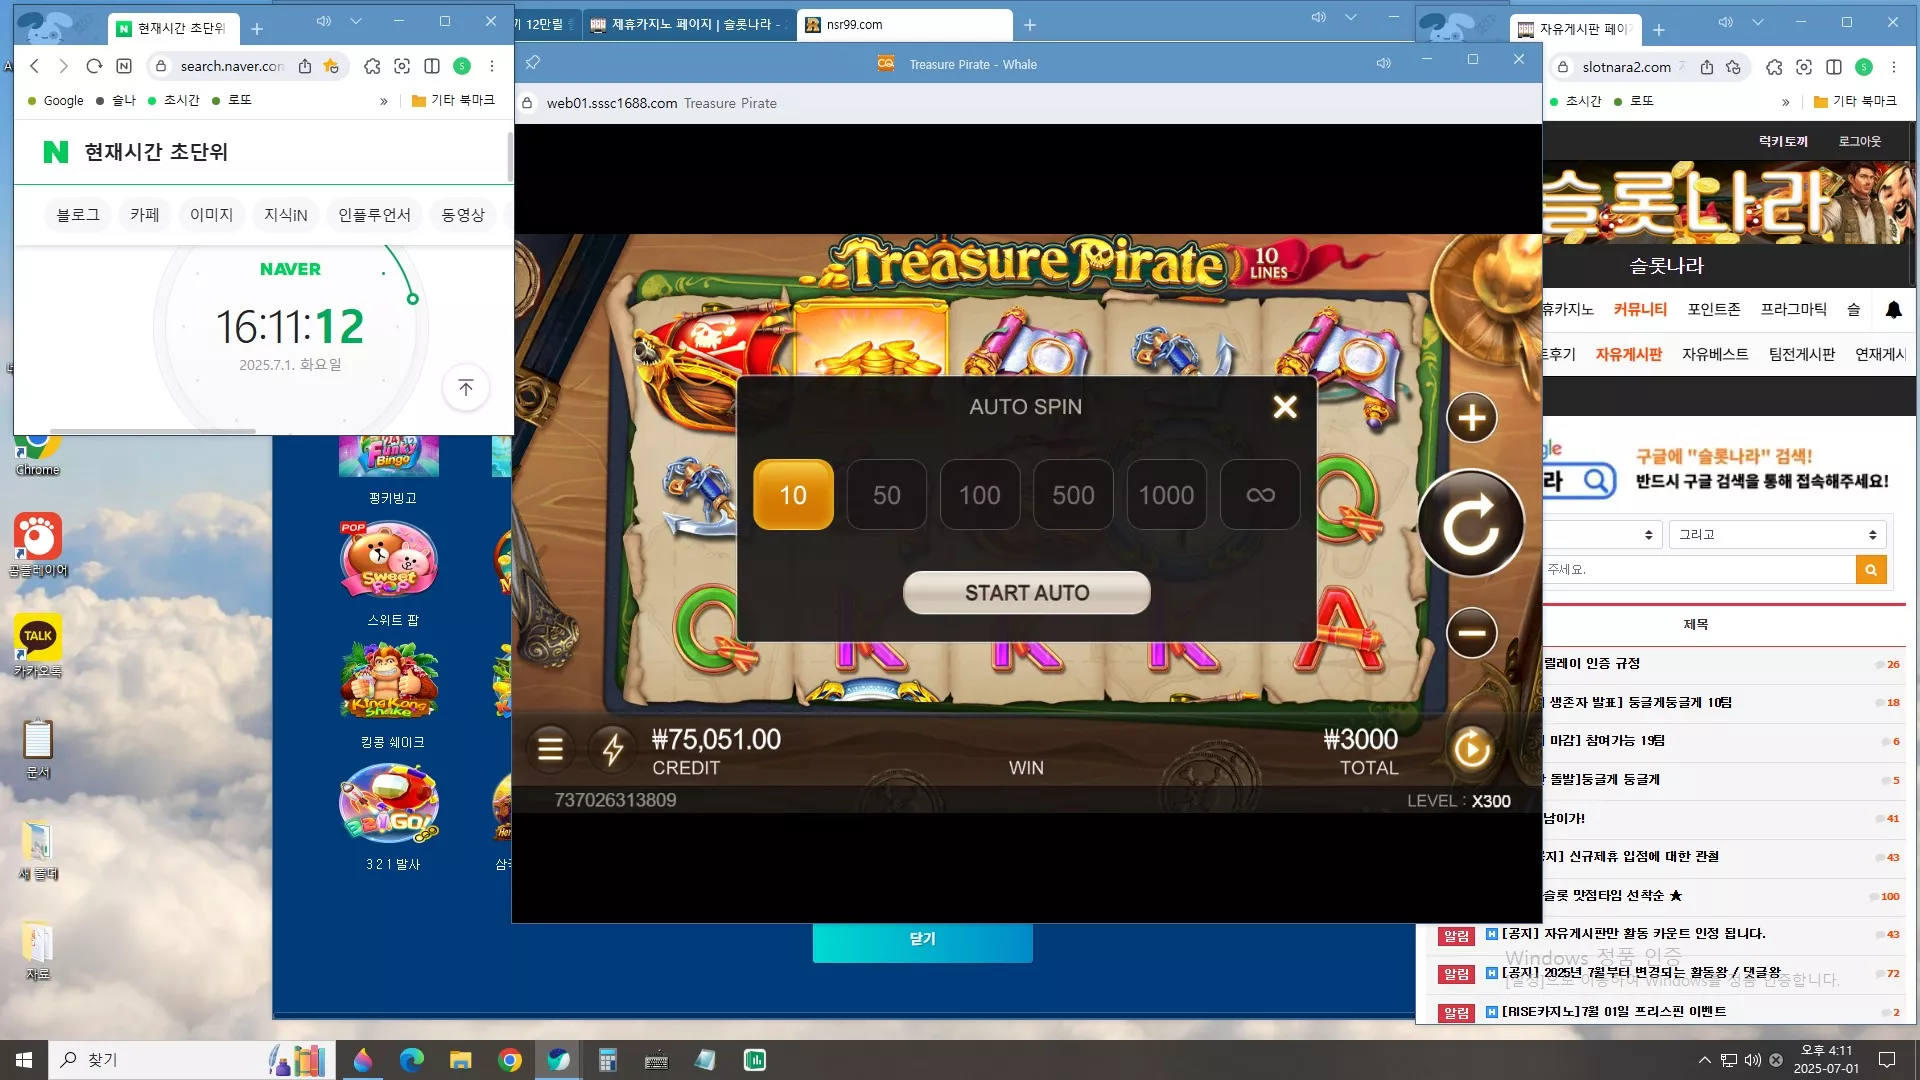Open the 펑키빙고 game thumbnail
Viewport: 1920px width, 1080px height.
(391, 456)
